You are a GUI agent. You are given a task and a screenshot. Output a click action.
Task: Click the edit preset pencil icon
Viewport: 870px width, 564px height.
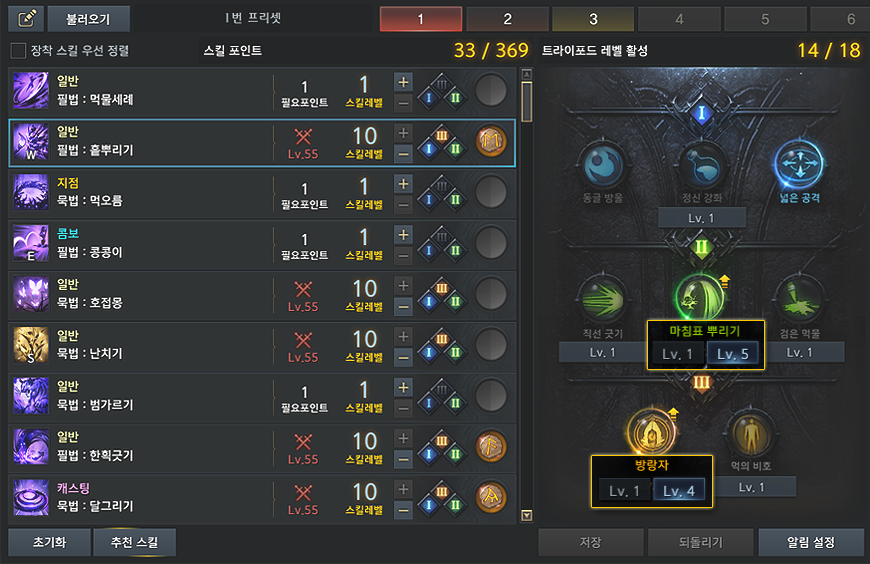26,19
